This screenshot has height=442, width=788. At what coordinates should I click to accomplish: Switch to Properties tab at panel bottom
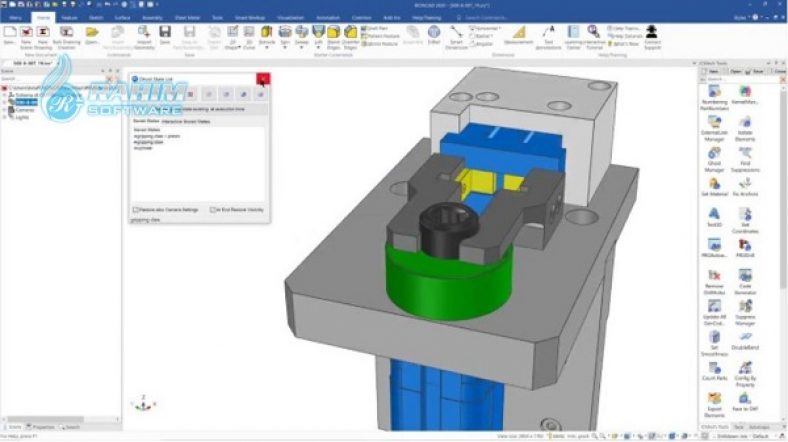[41, 427]
